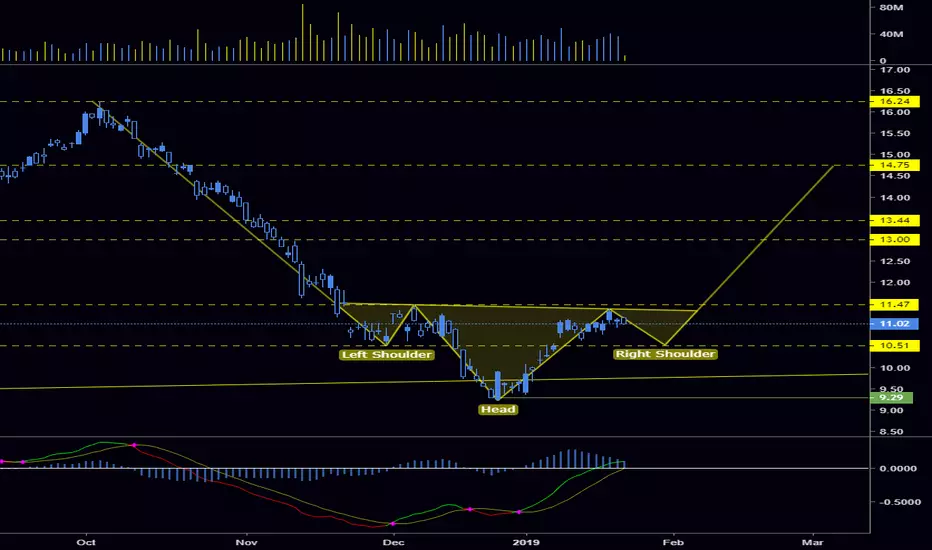Click the Mar date axis label
This screenshot has height=550, width=932.
[x=813, y=542]
